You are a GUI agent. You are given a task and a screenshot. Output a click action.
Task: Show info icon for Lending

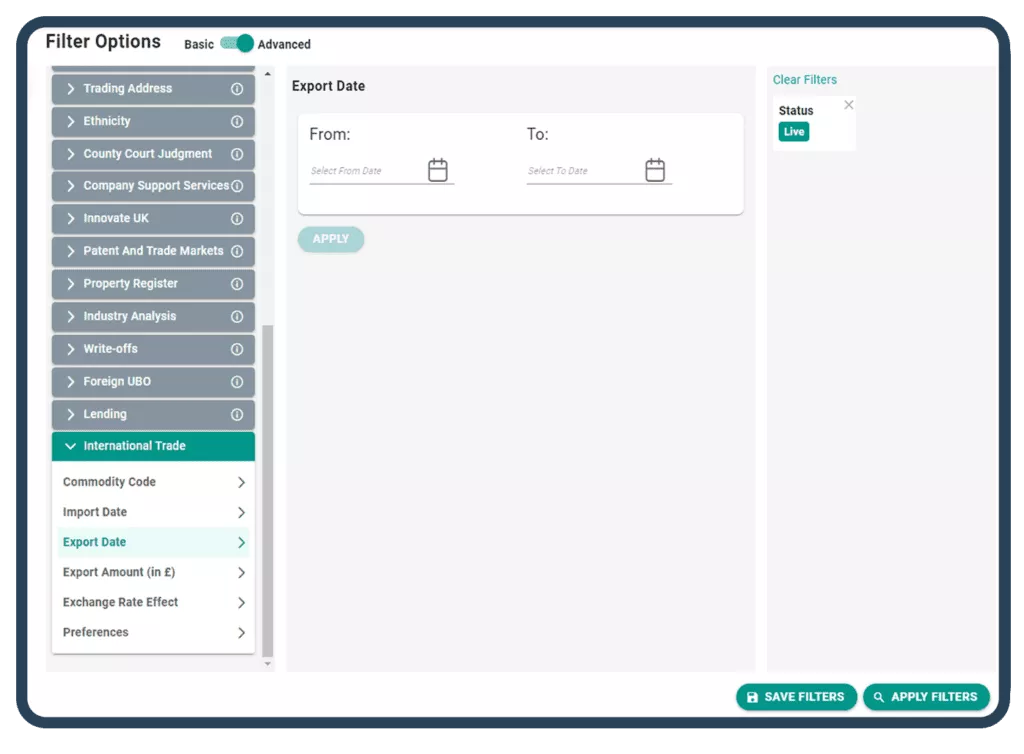click(237, 415)
